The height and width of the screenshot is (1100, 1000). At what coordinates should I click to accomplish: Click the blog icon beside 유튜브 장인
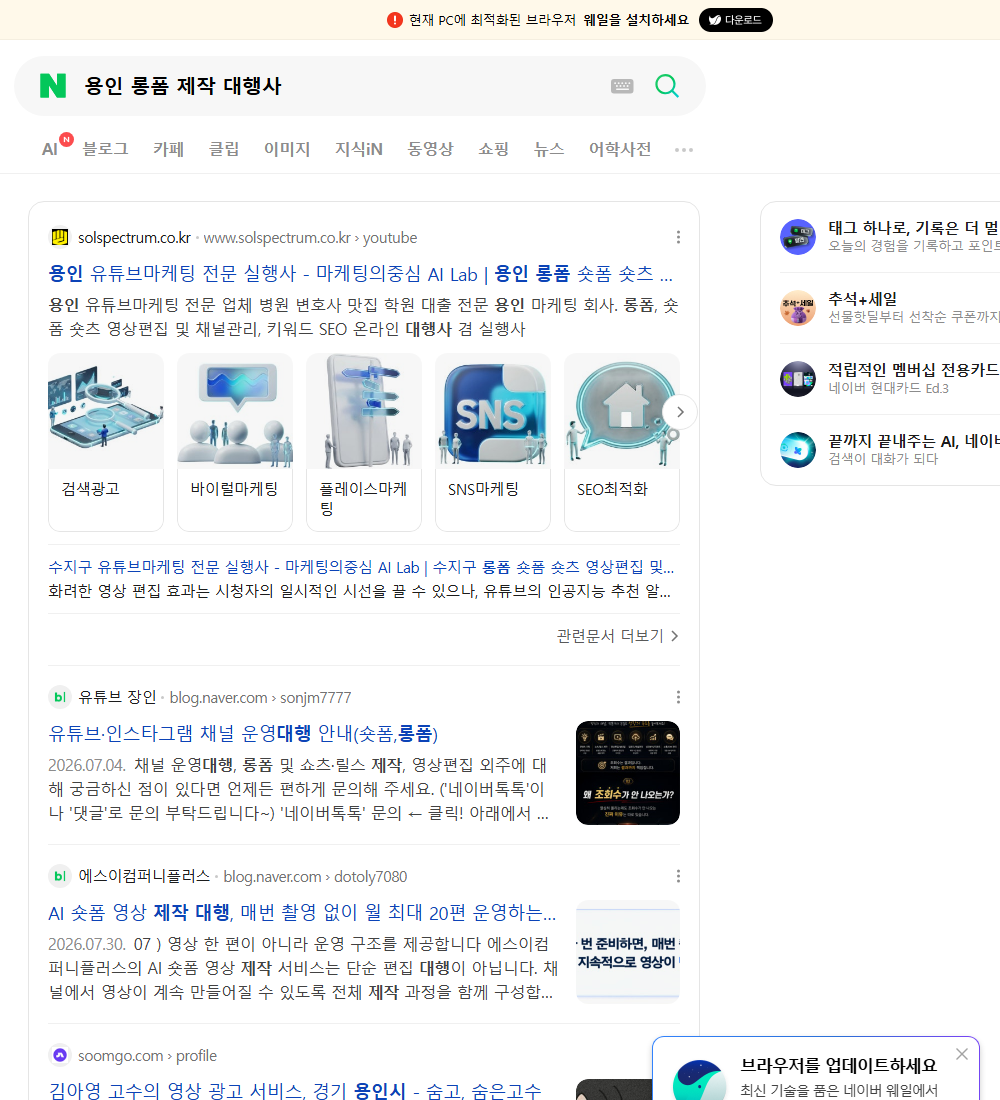[60, 697]
